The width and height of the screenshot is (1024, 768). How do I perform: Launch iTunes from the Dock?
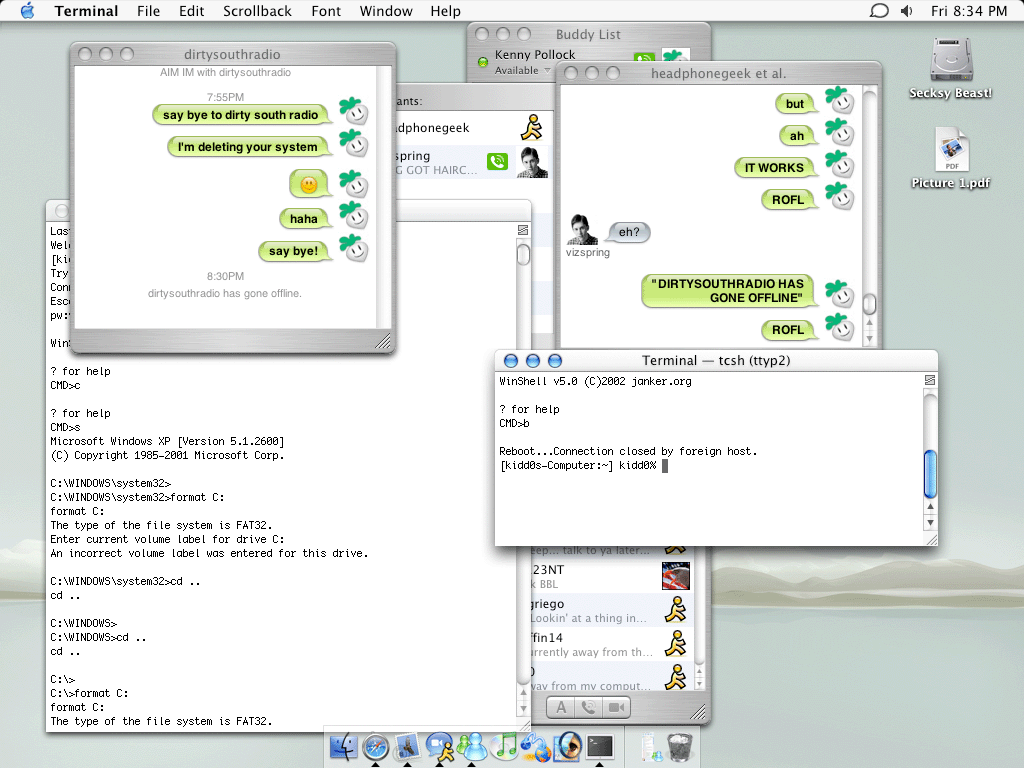[x=504, y=747]
